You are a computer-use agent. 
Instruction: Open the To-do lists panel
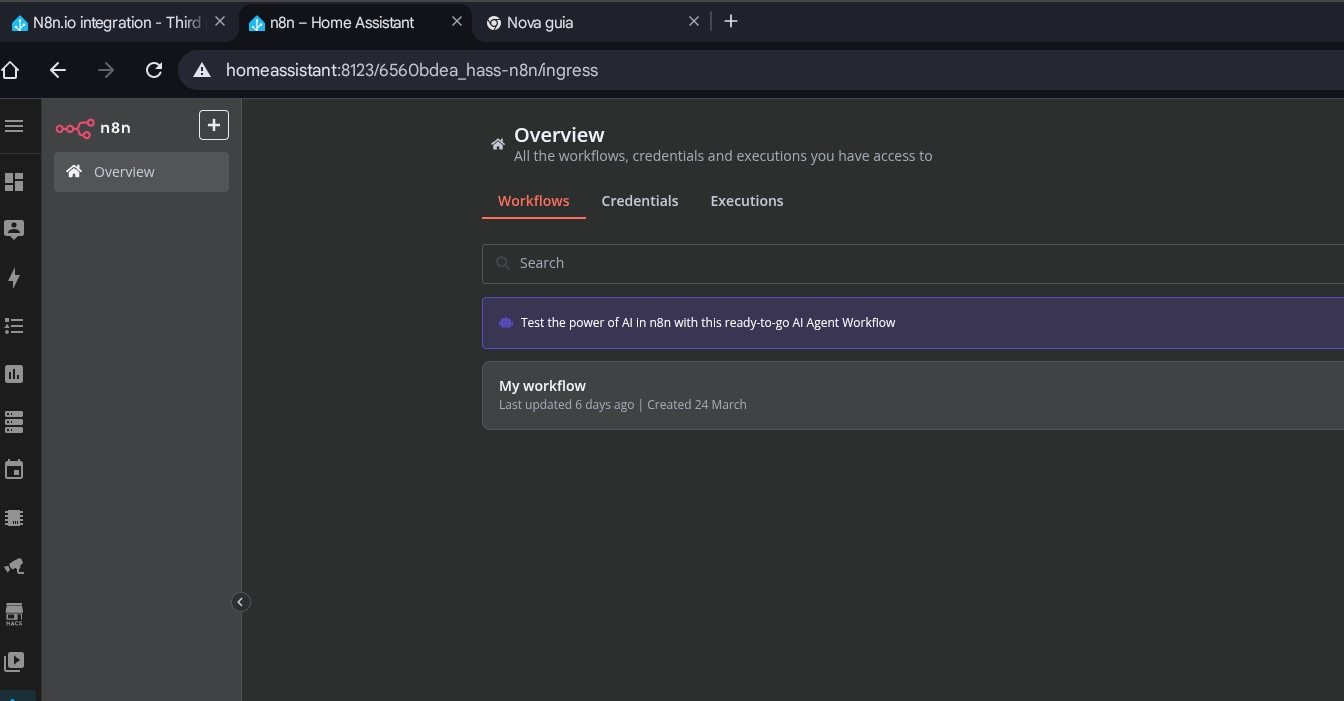click(x=14, y=325)
